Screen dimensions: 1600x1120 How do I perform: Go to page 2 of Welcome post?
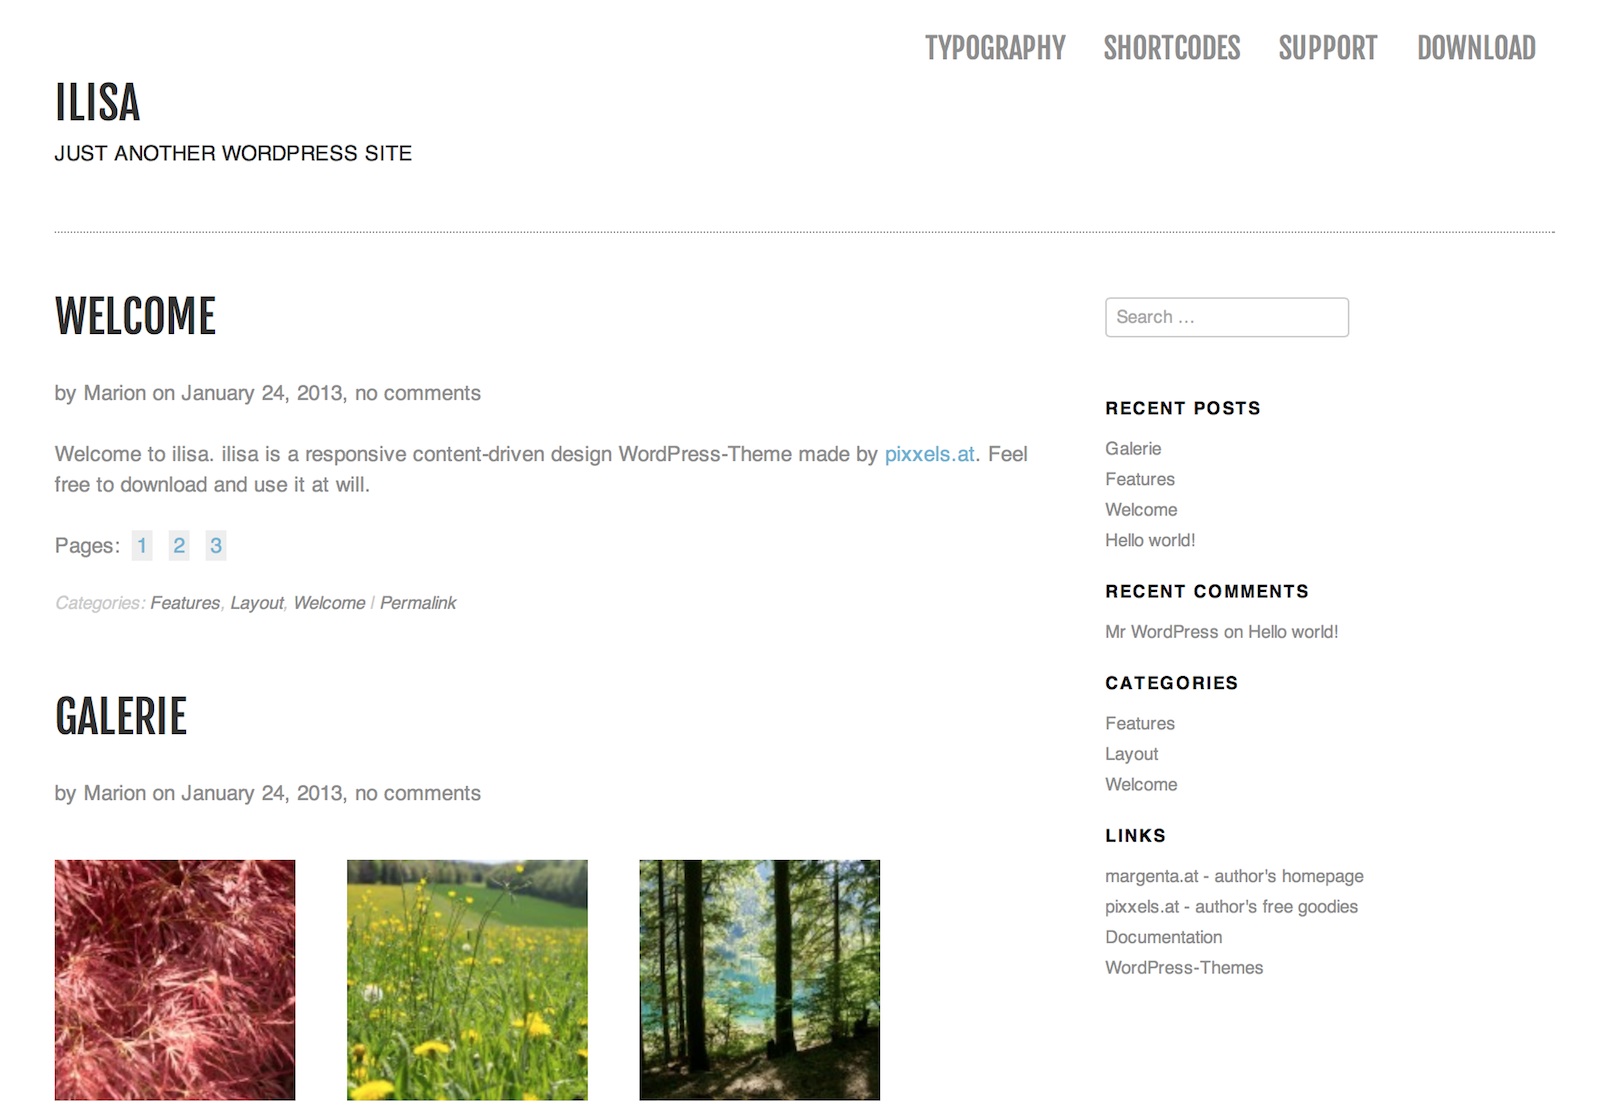point(179,545)
